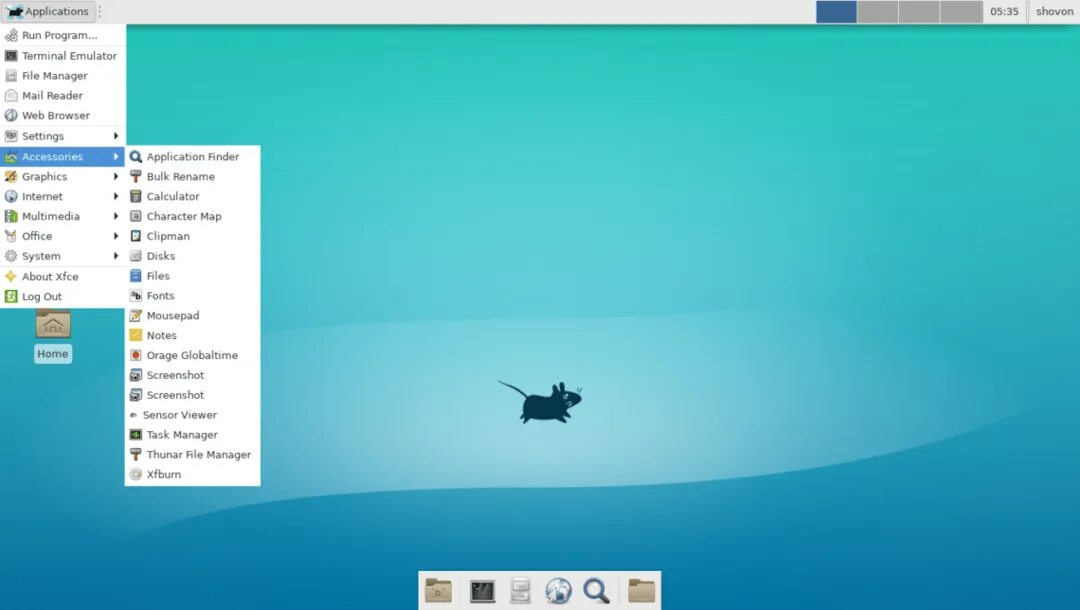Expand the Multimedia submenu arrow
This screenshot has width=1080, height=610.
click(x=116, y=216)
